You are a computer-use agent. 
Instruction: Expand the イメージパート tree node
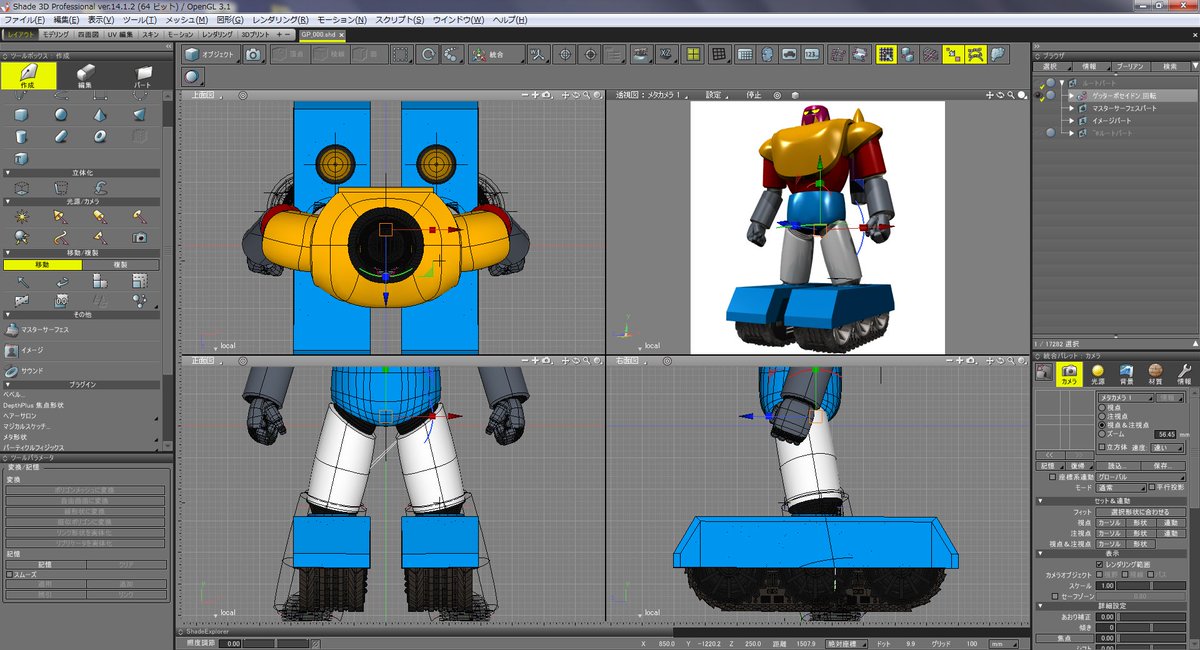click(1071, 120)
